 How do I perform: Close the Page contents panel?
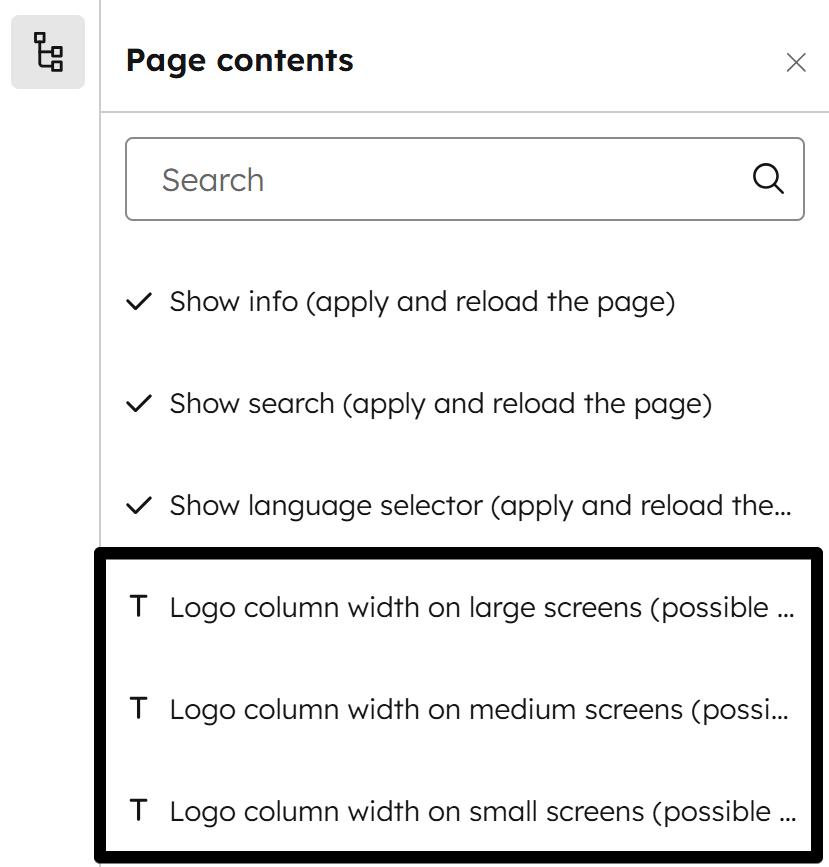click(x=796, y=62)
